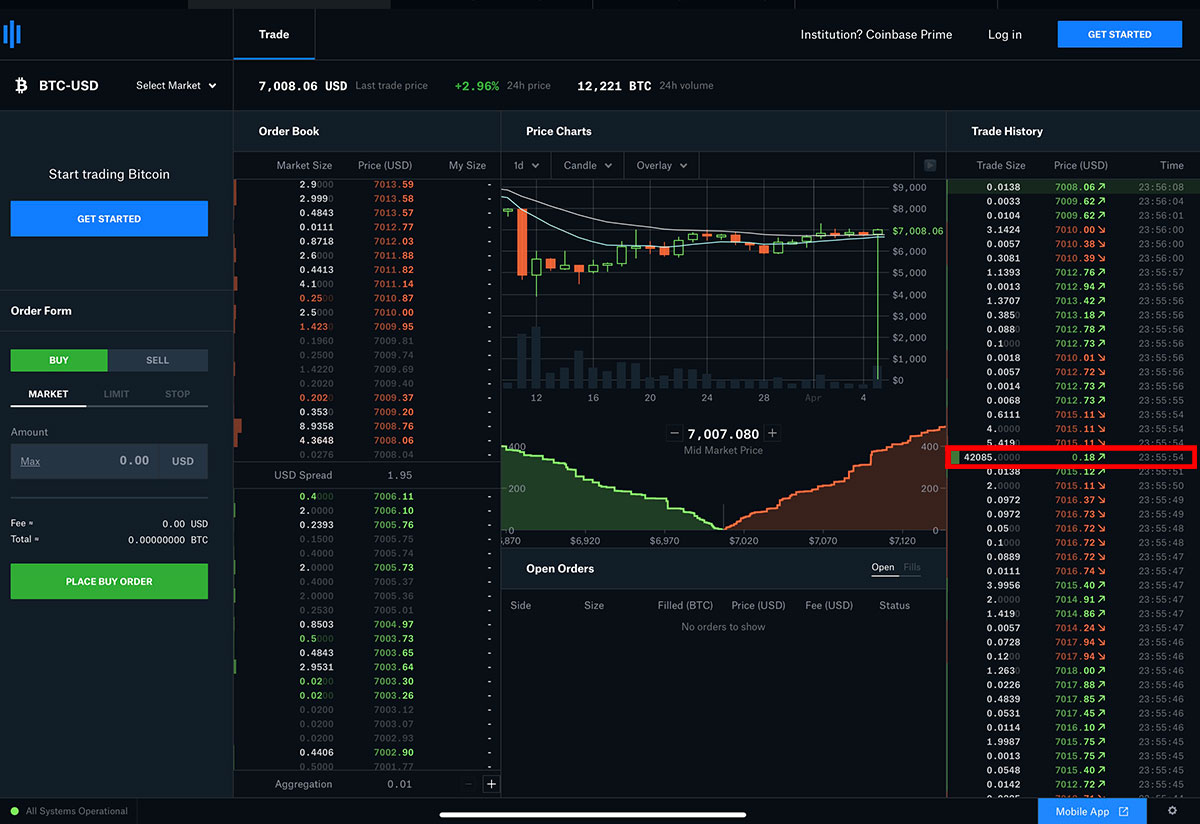Zoom out depth chart with minus icon
Viewport: 1200px width, 824px height.
point(675,434)
